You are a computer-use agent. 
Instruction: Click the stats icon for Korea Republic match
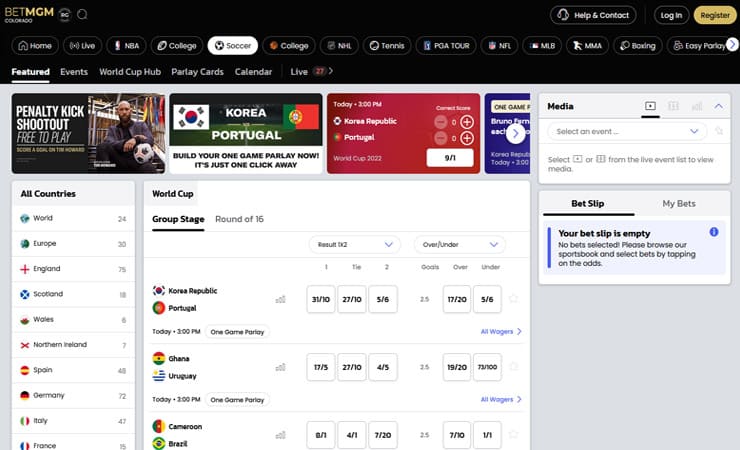click(280, 299)
